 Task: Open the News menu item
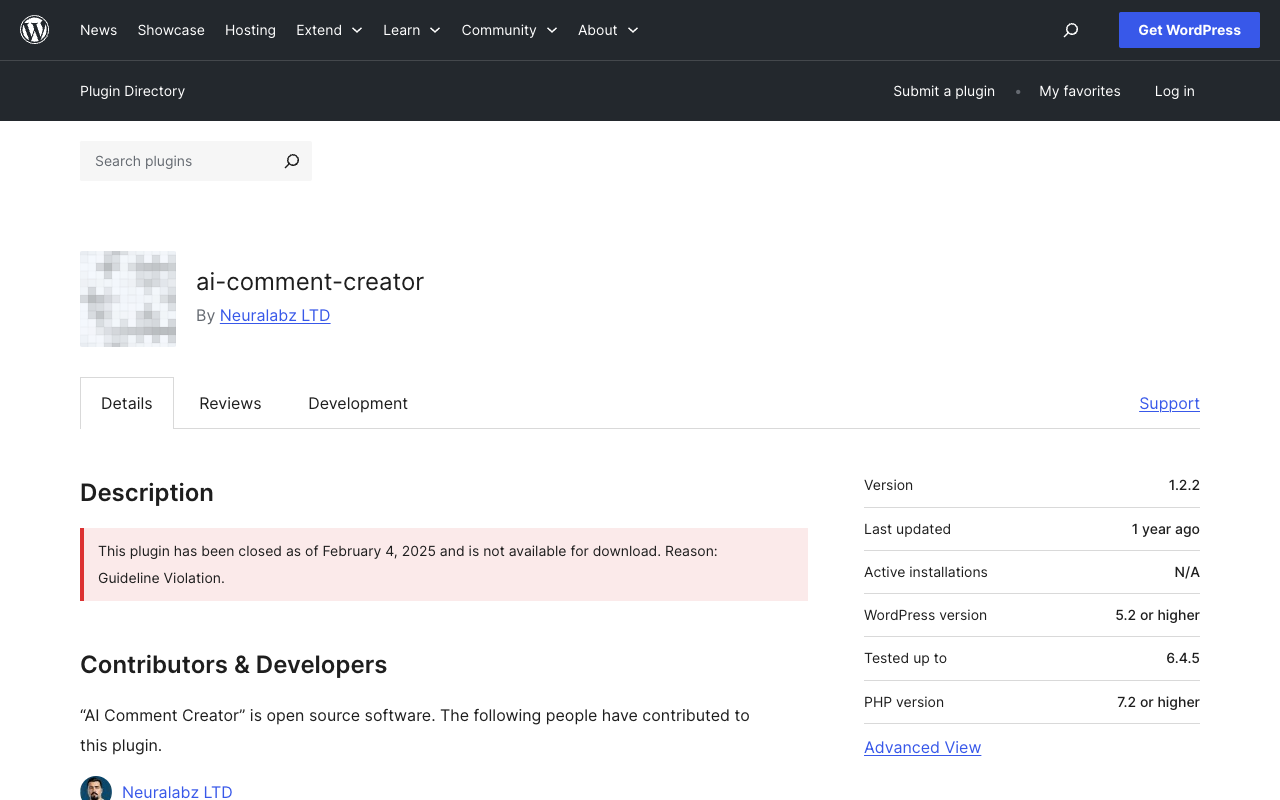point(98,30)
